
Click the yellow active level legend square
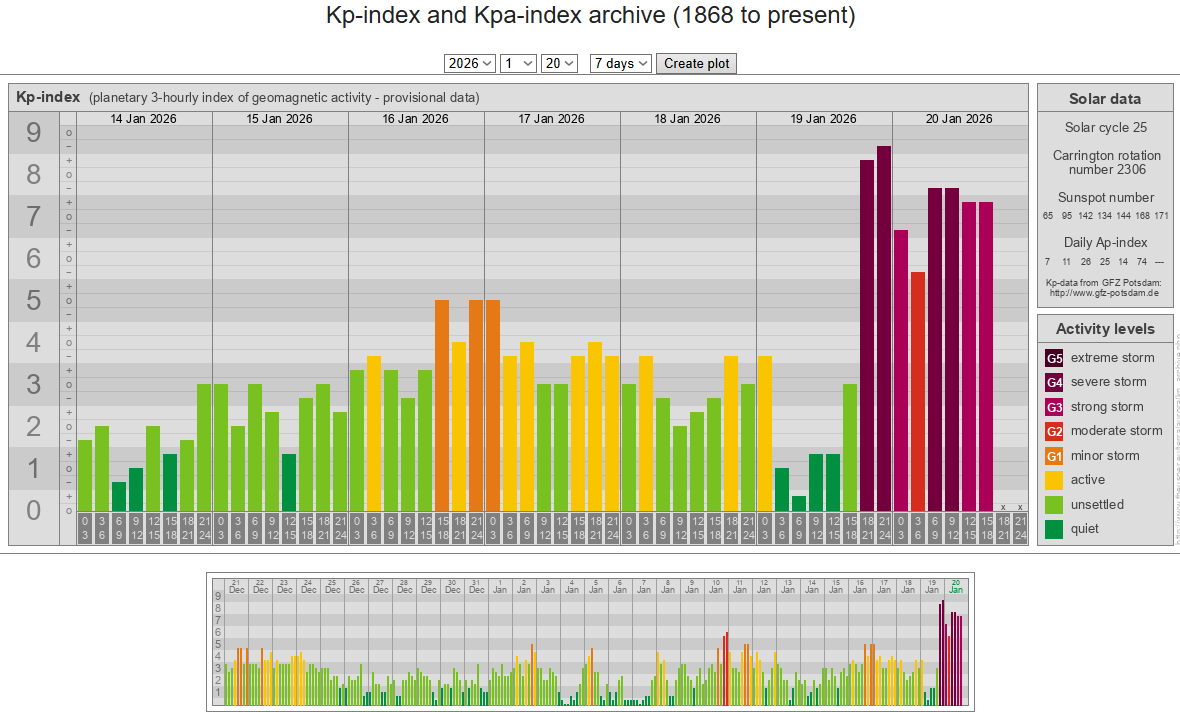[1054, 480]
